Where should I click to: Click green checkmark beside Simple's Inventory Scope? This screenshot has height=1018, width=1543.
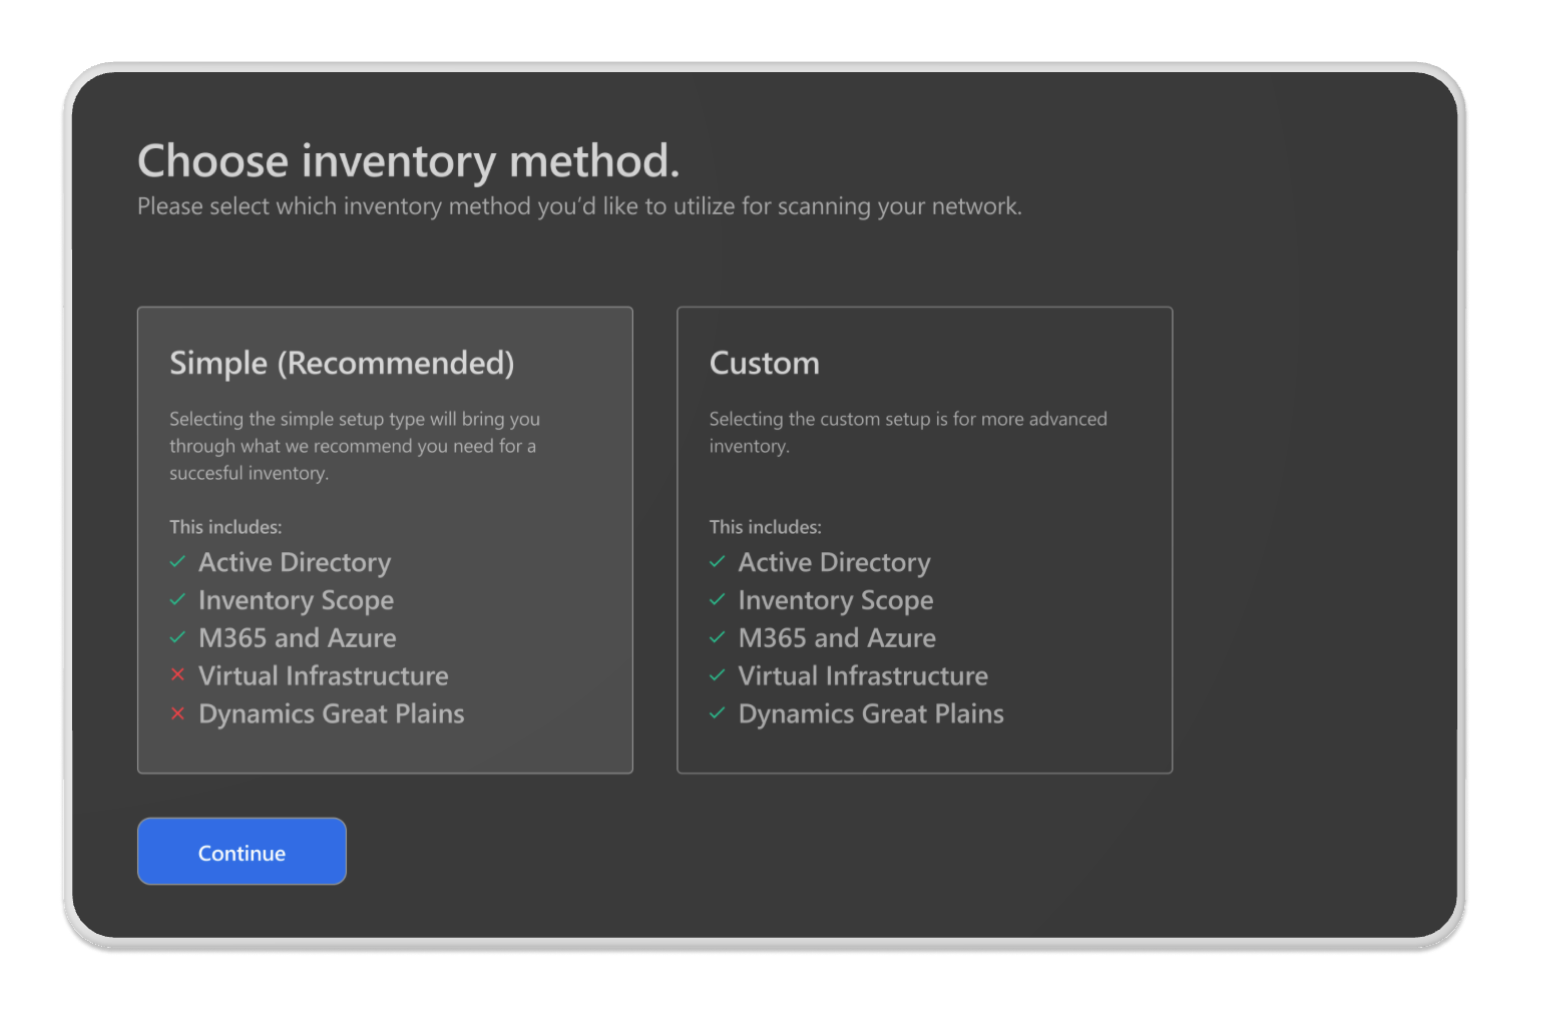pos(178,600)
